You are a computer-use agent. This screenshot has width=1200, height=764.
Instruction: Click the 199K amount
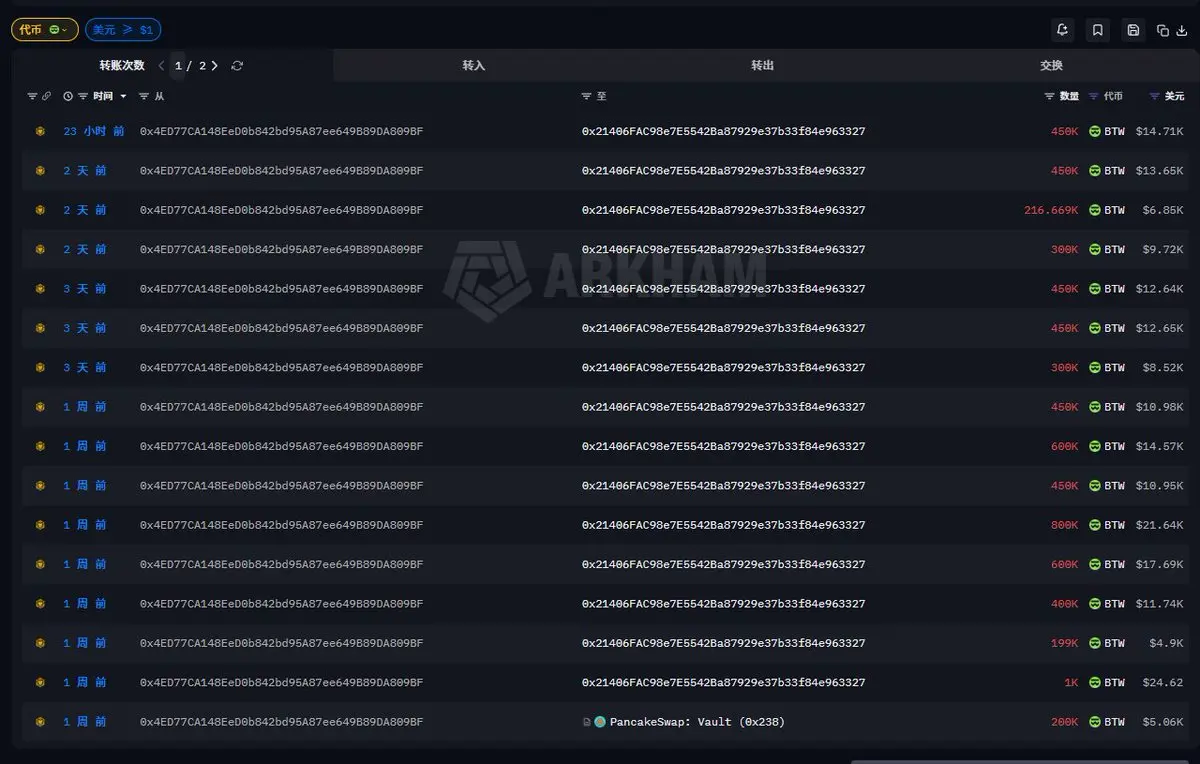point(1064,643)
